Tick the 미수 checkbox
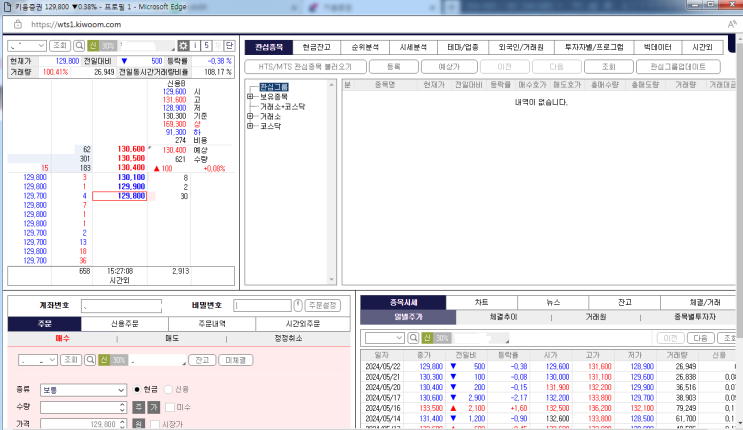 coord(170,407)
